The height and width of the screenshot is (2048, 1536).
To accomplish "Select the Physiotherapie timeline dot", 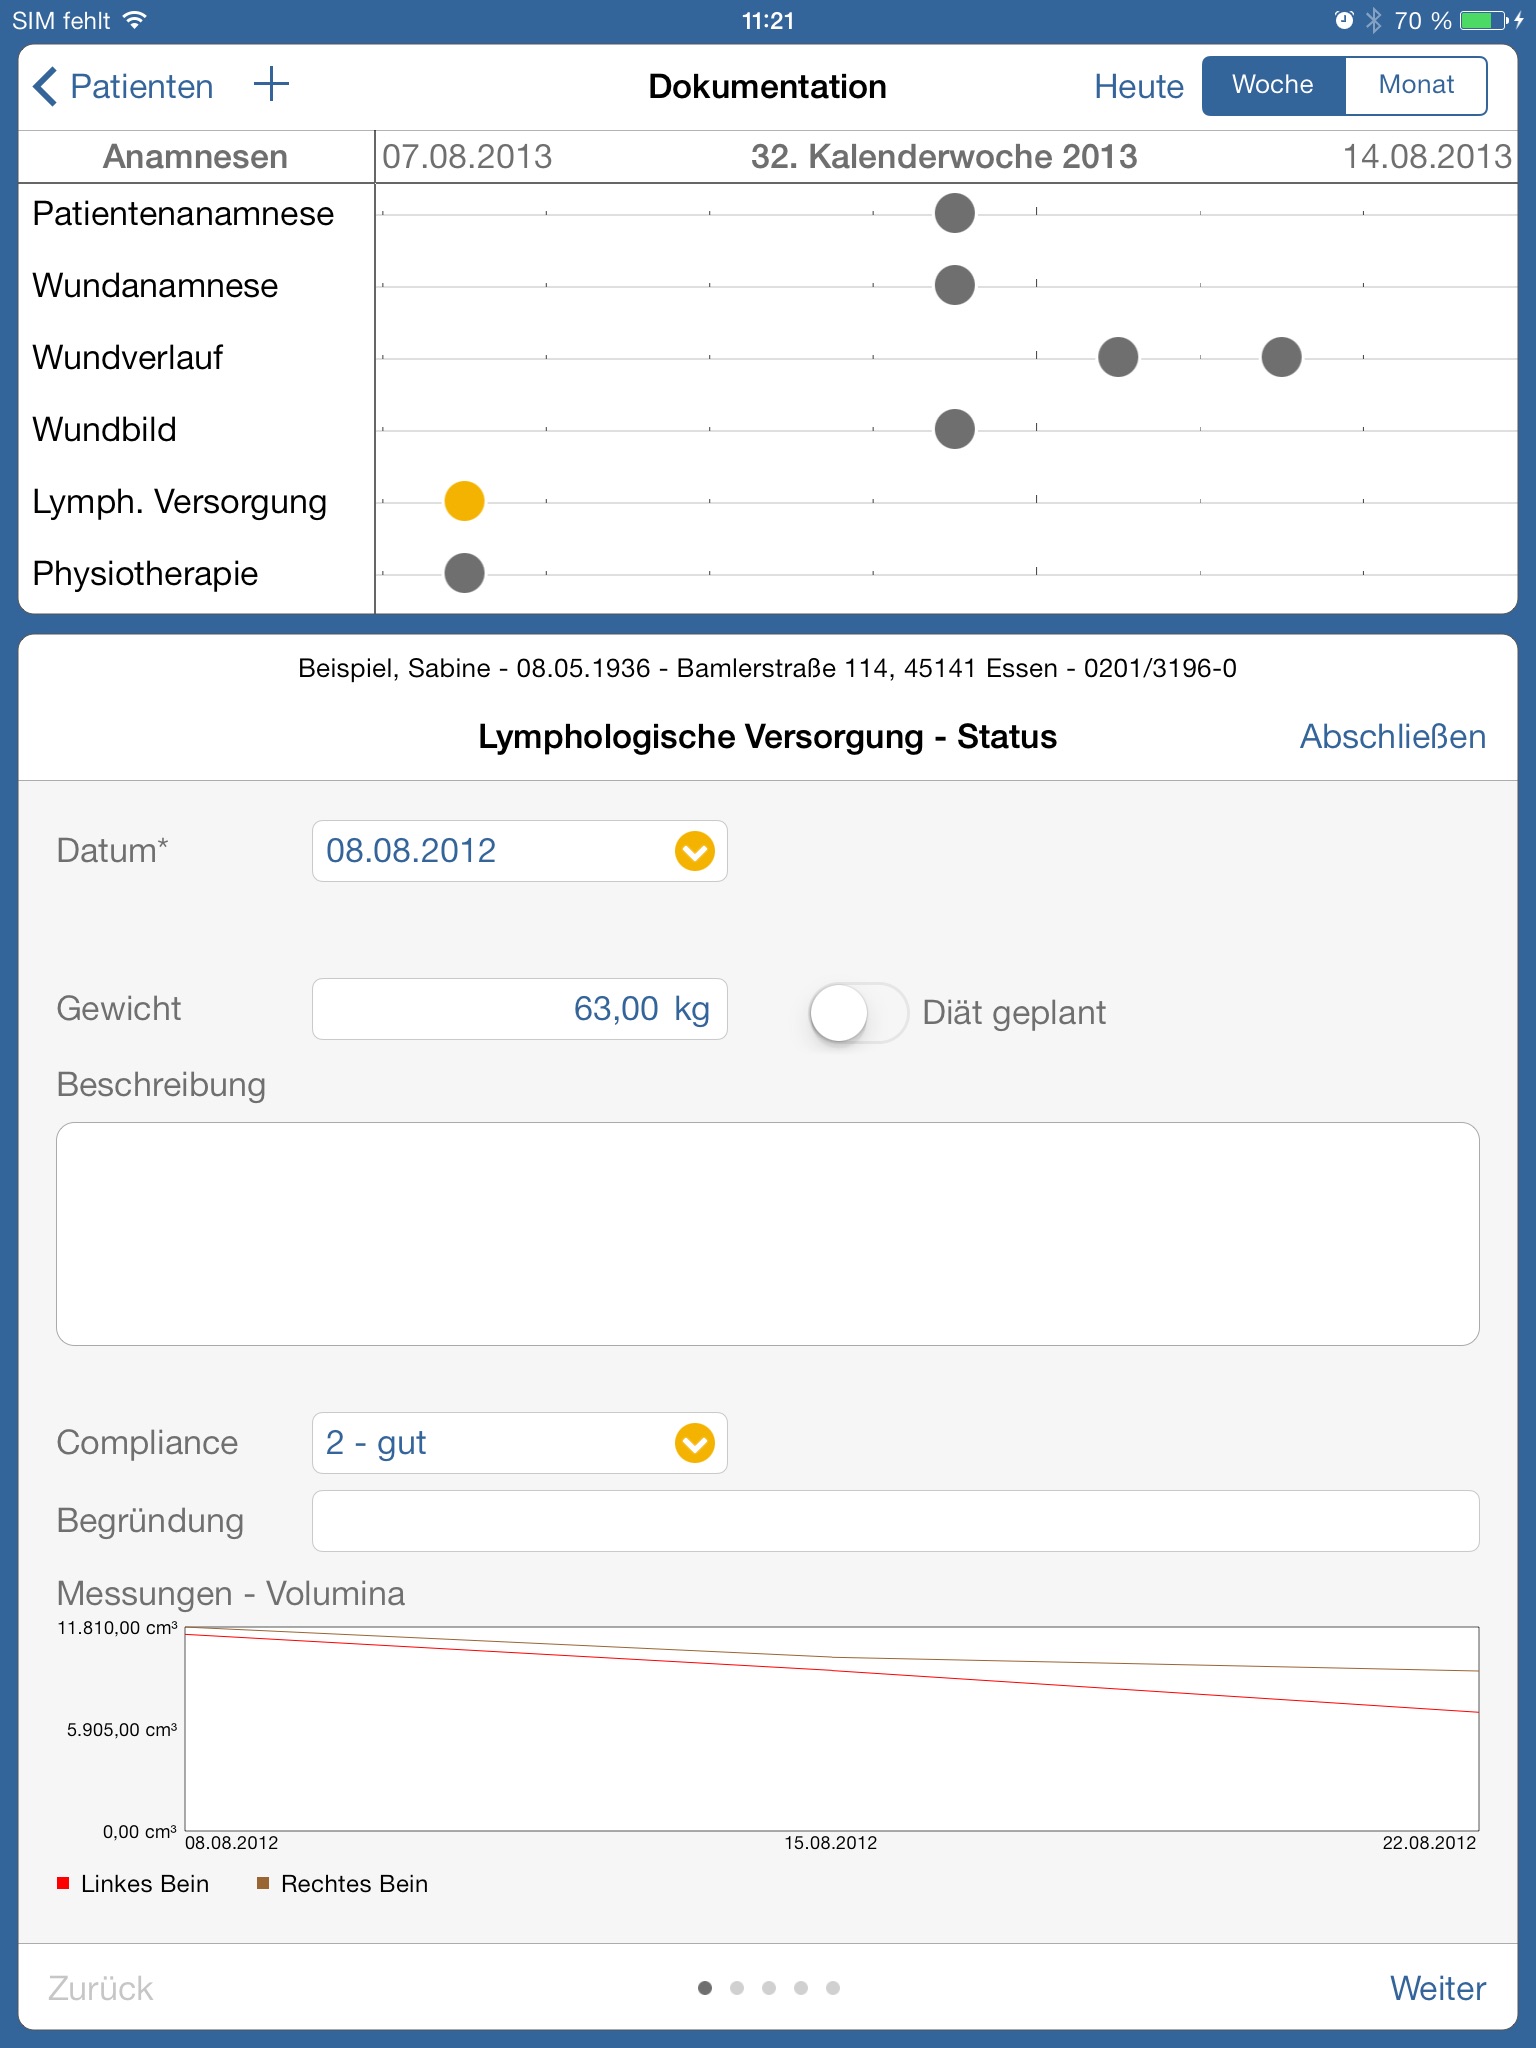I will click(464, 573).
